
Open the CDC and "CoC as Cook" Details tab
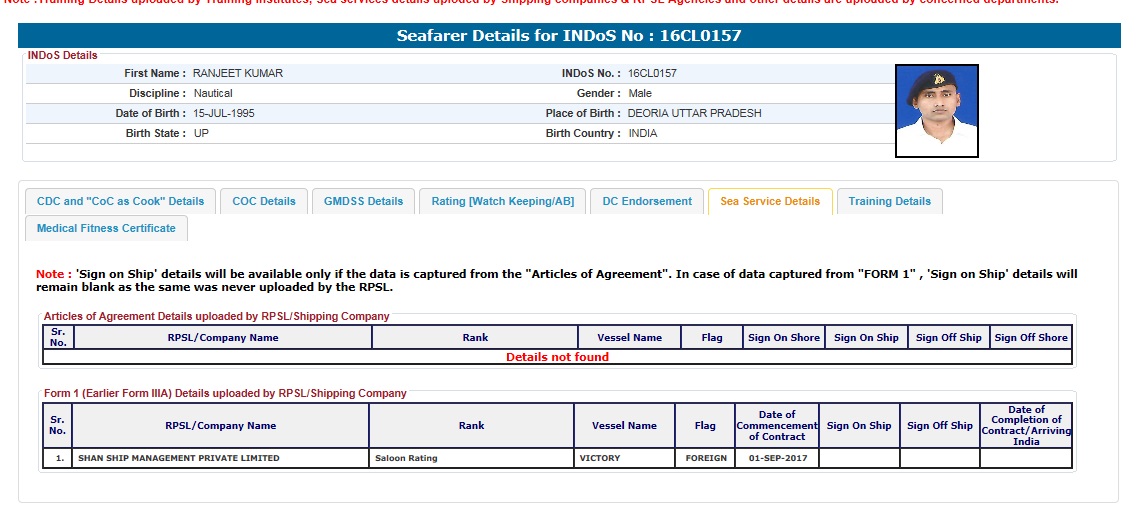point(120,201)
